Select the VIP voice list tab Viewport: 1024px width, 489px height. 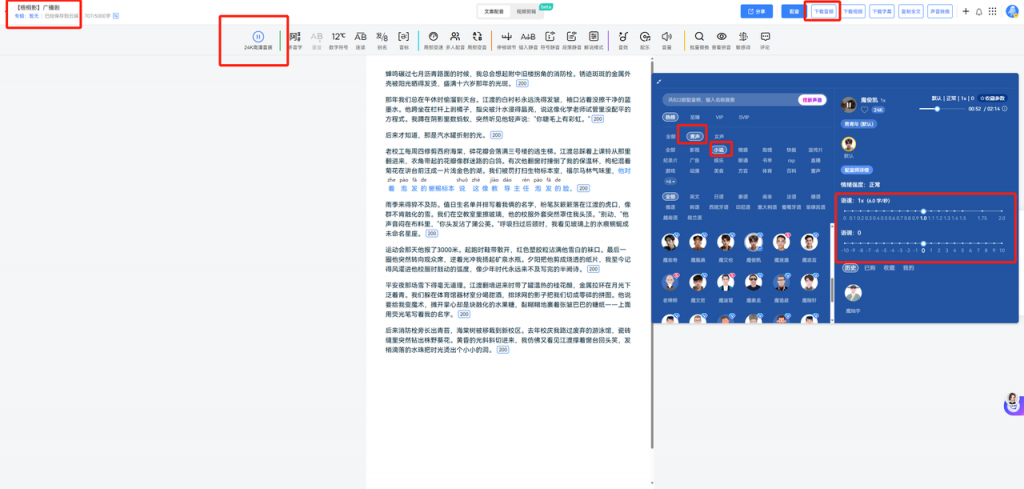click(x=720, y=117)
